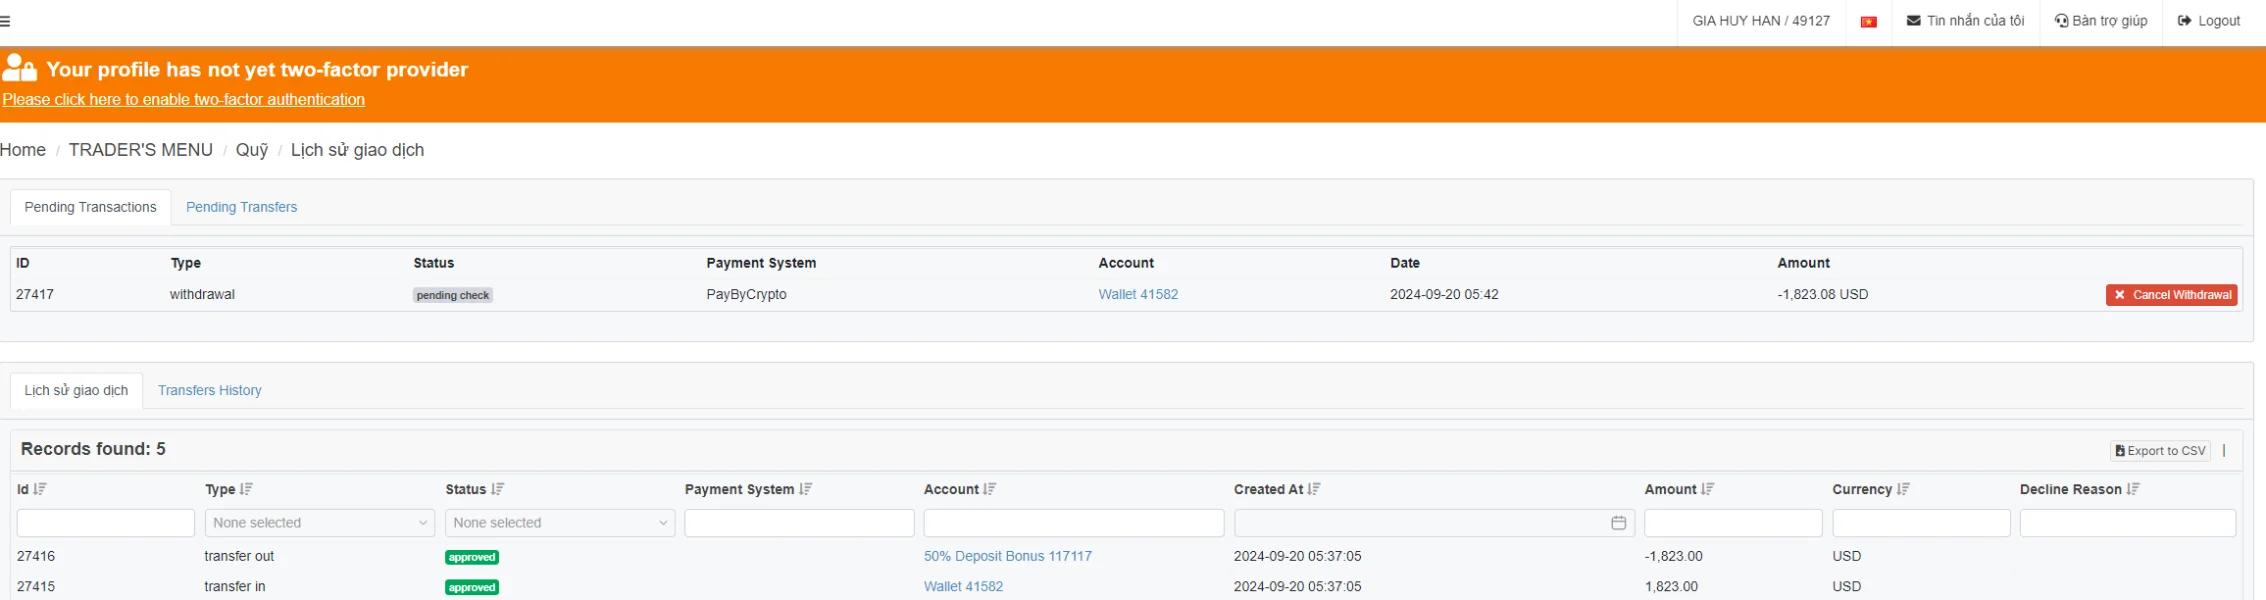Viewport: 2266px width, 600px height.
Task: Sort by Type column sort icon
Action: pyautogui.click(x=246, y=489)
